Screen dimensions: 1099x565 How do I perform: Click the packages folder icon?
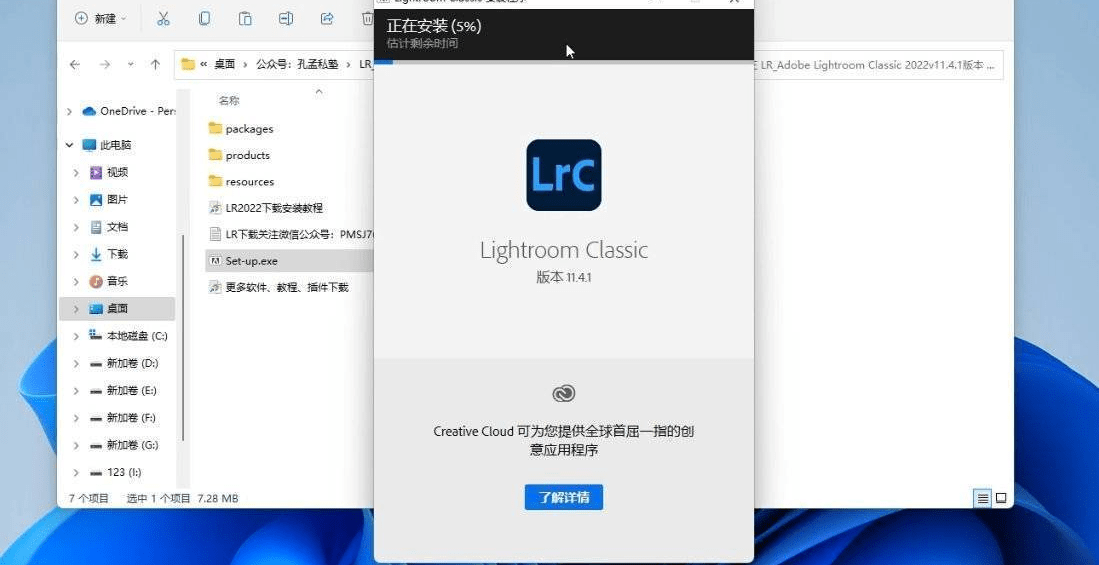click(x=215, y=128)
